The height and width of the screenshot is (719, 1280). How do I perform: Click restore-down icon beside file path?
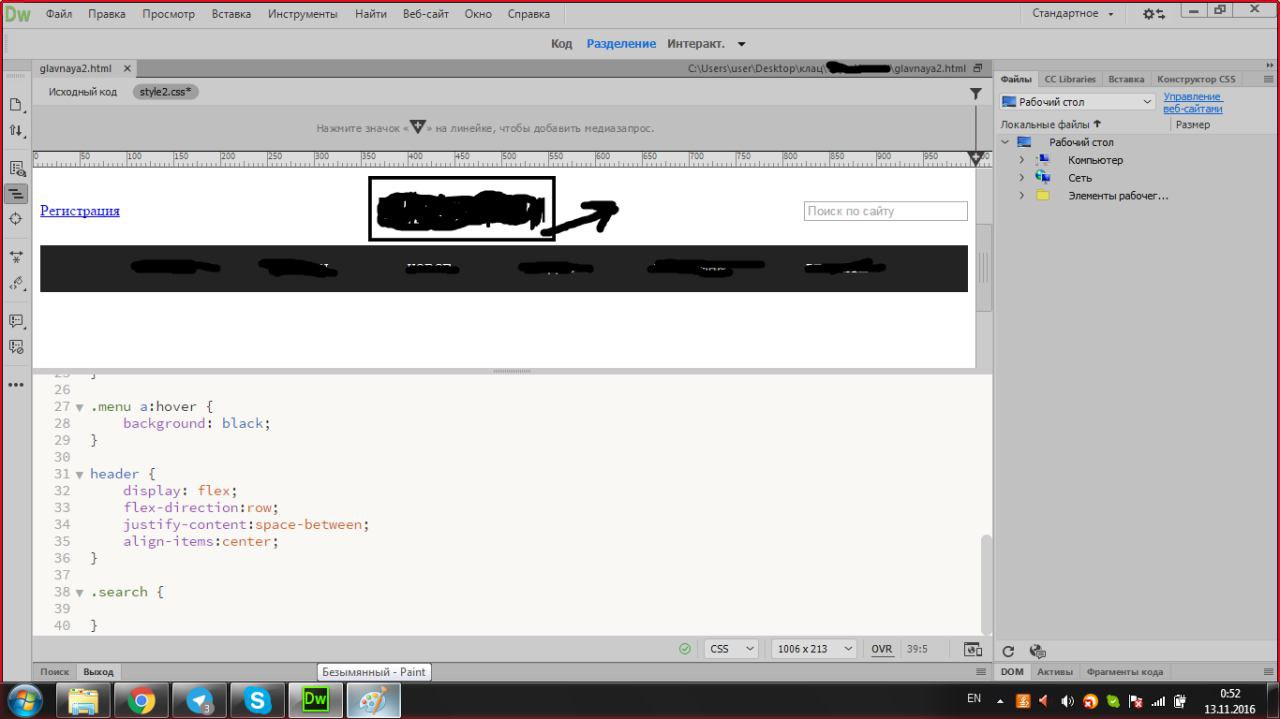point(977,69)
